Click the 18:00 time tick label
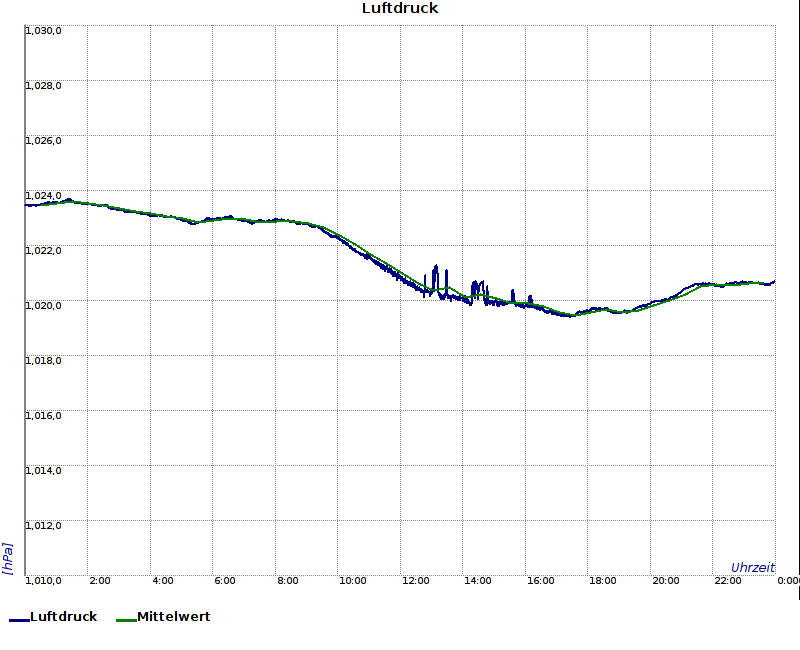This screenshot has width=800, height=650. click(x=603, y=581)
